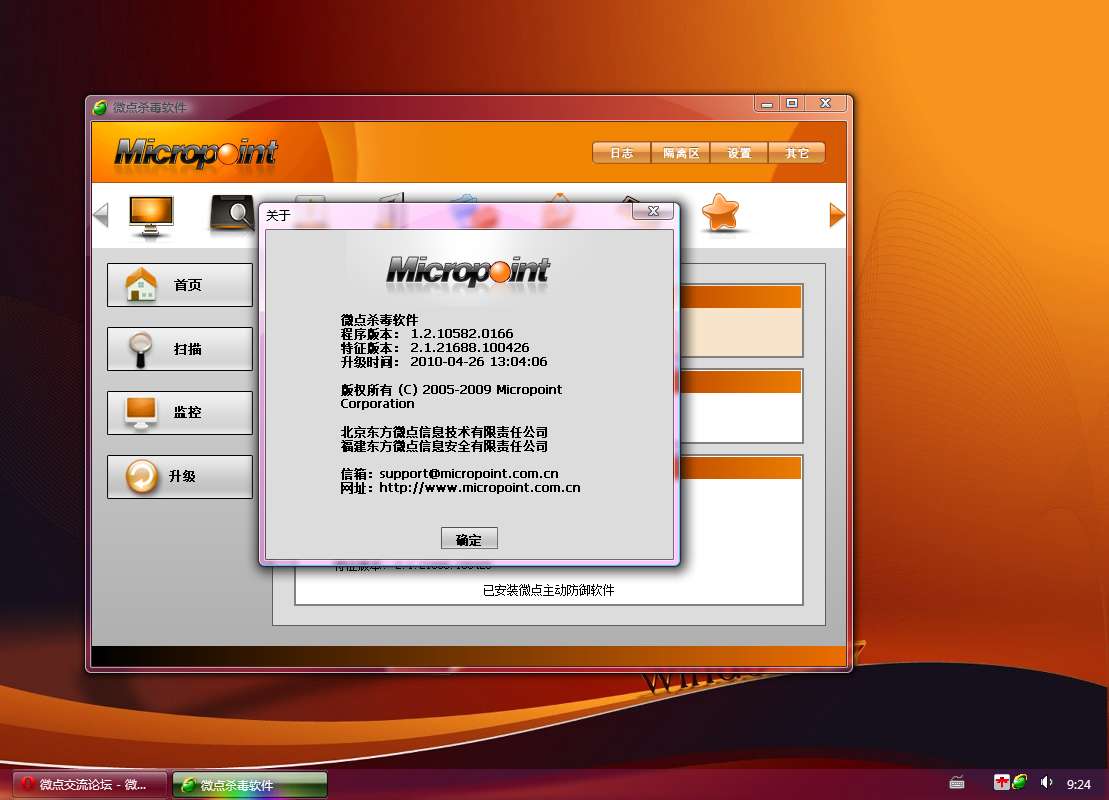Image resolution: width=1109 pixels, height=800 pixels.
Task: Switch to the 微点杀毒软件 taskbar item
Action: (250, 784)
